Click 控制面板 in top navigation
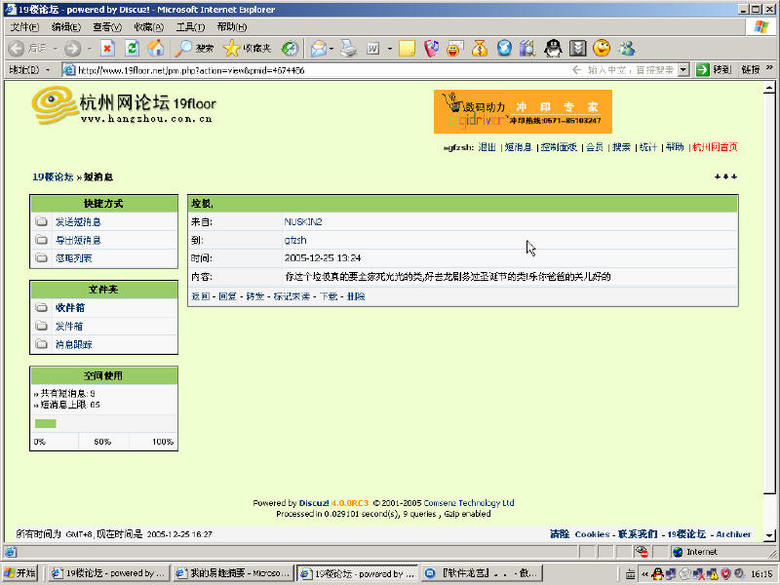 (556, 147)
